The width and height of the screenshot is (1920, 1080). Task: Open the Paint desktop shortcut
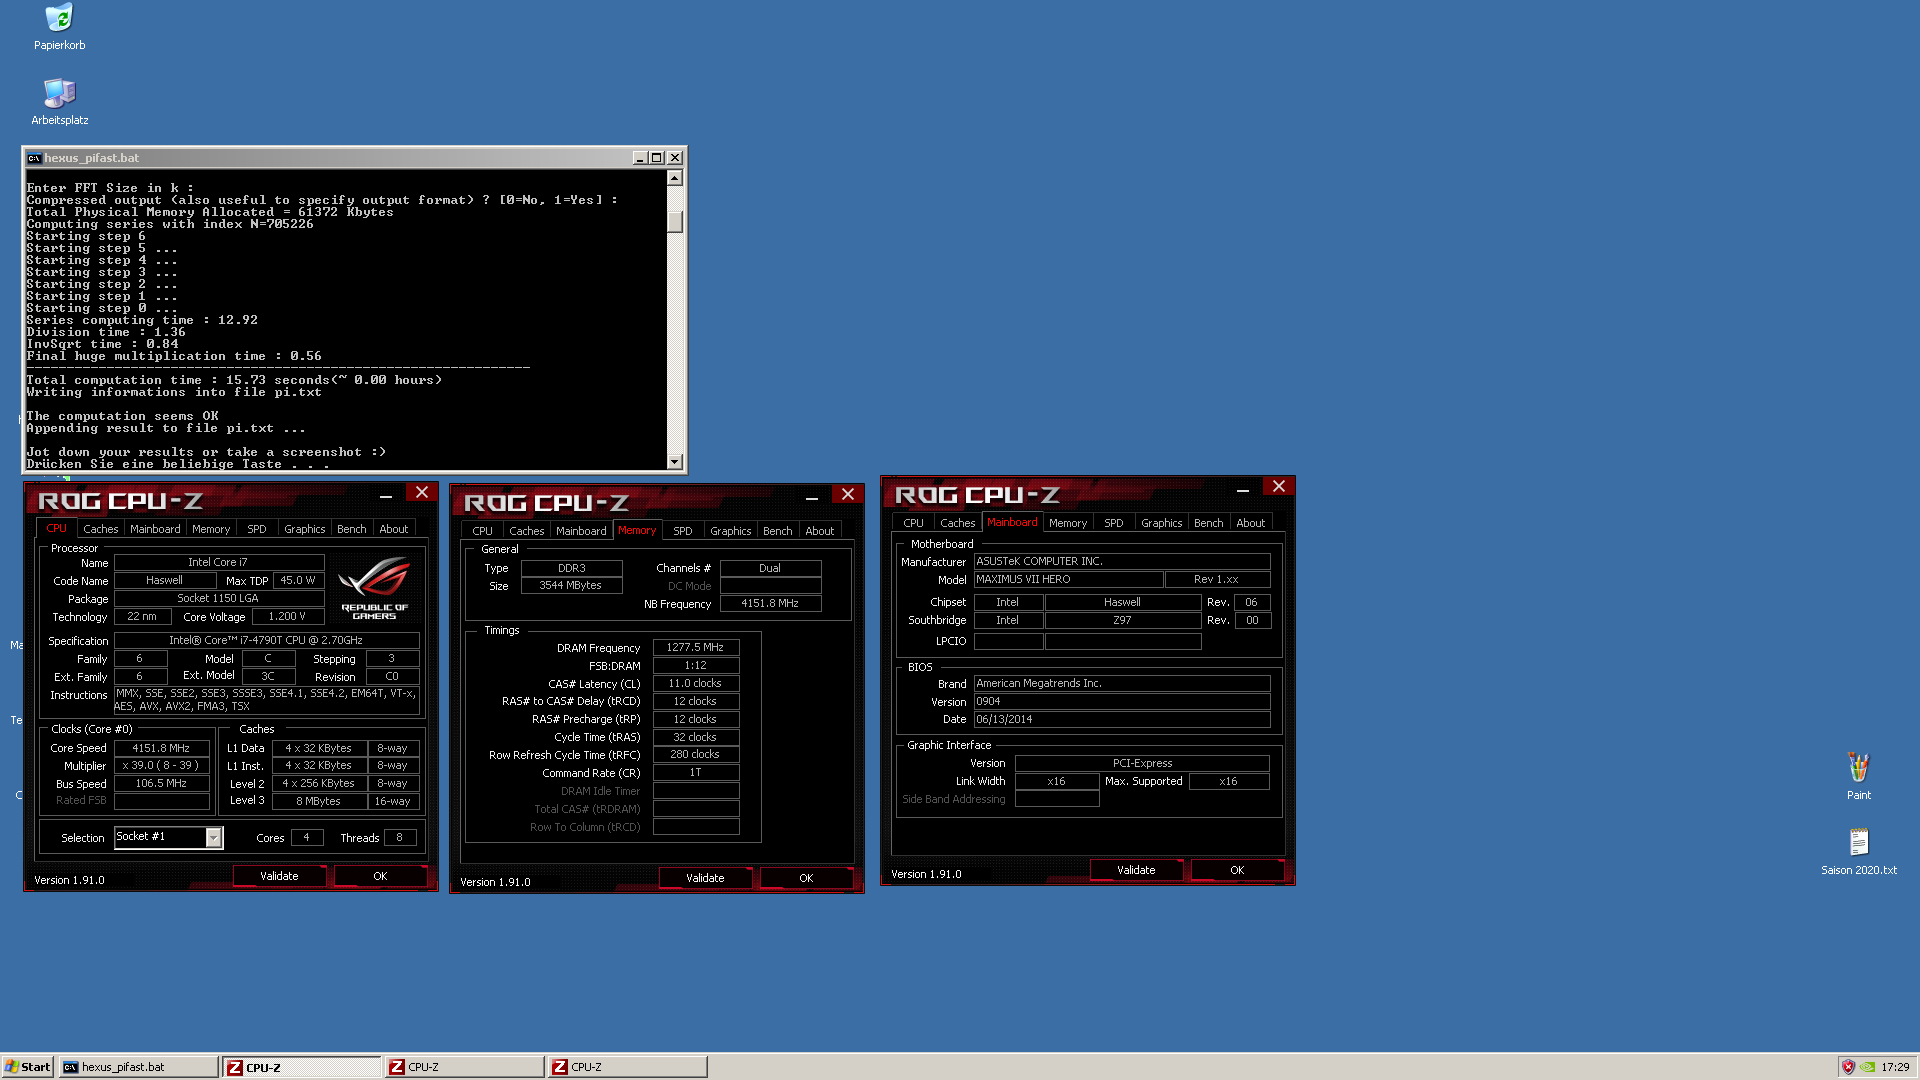1858,776
